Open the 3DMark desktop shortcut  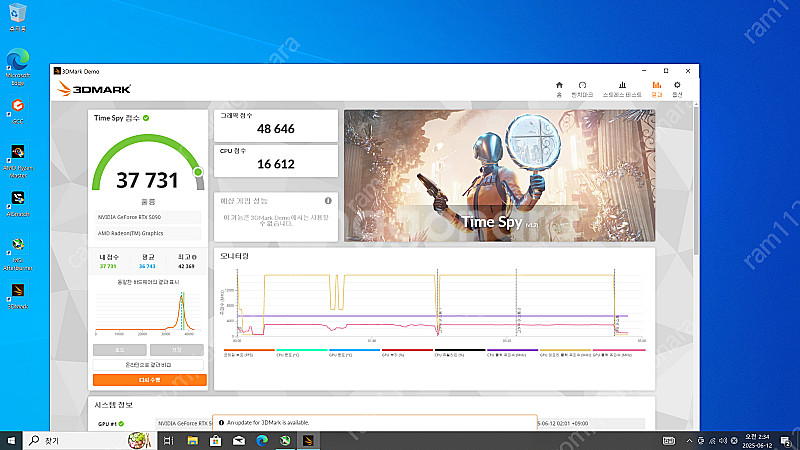coord(18,296)
